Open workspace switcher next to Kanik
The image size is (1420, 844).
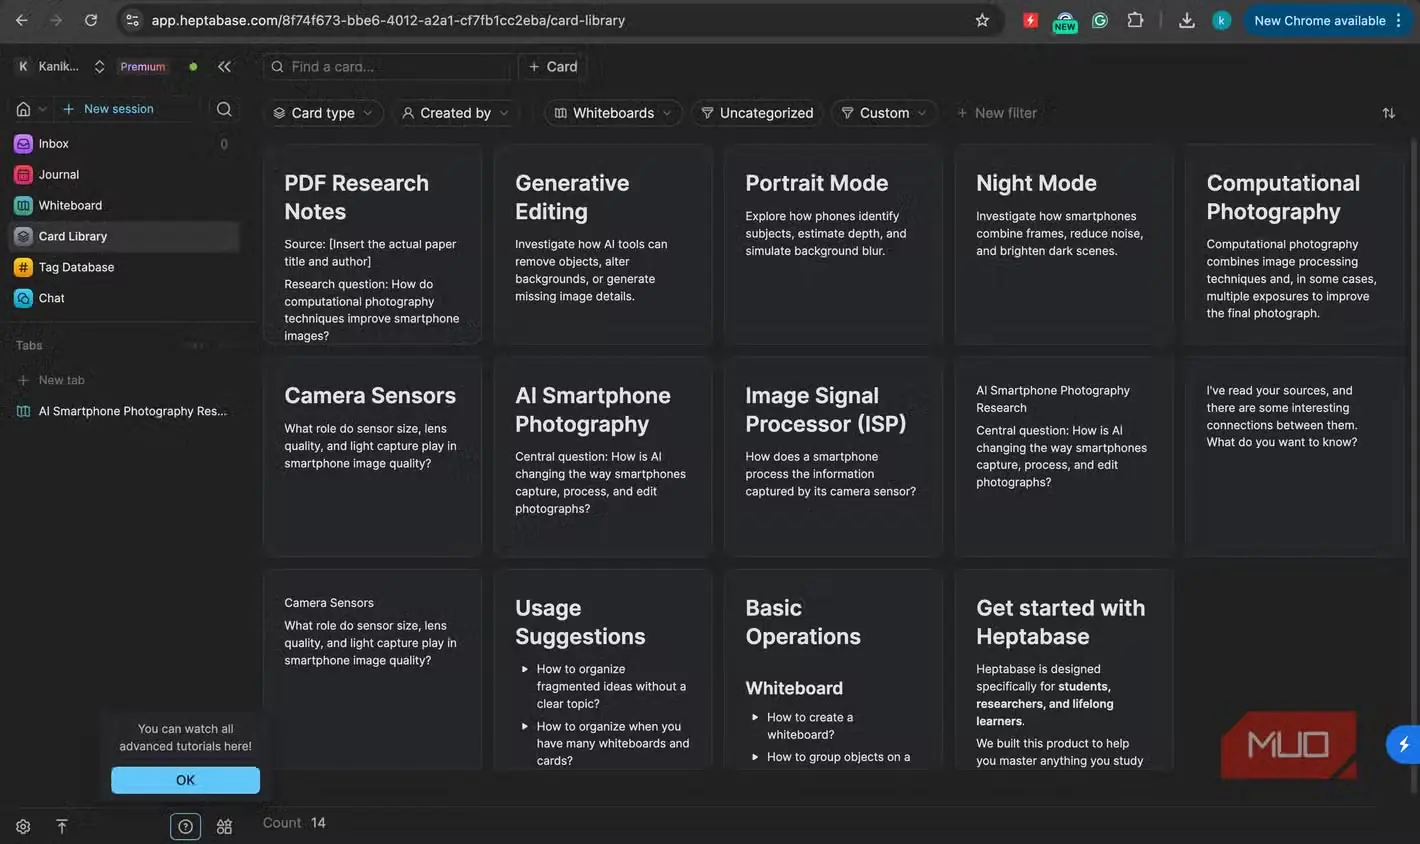[x=99, y=67]
